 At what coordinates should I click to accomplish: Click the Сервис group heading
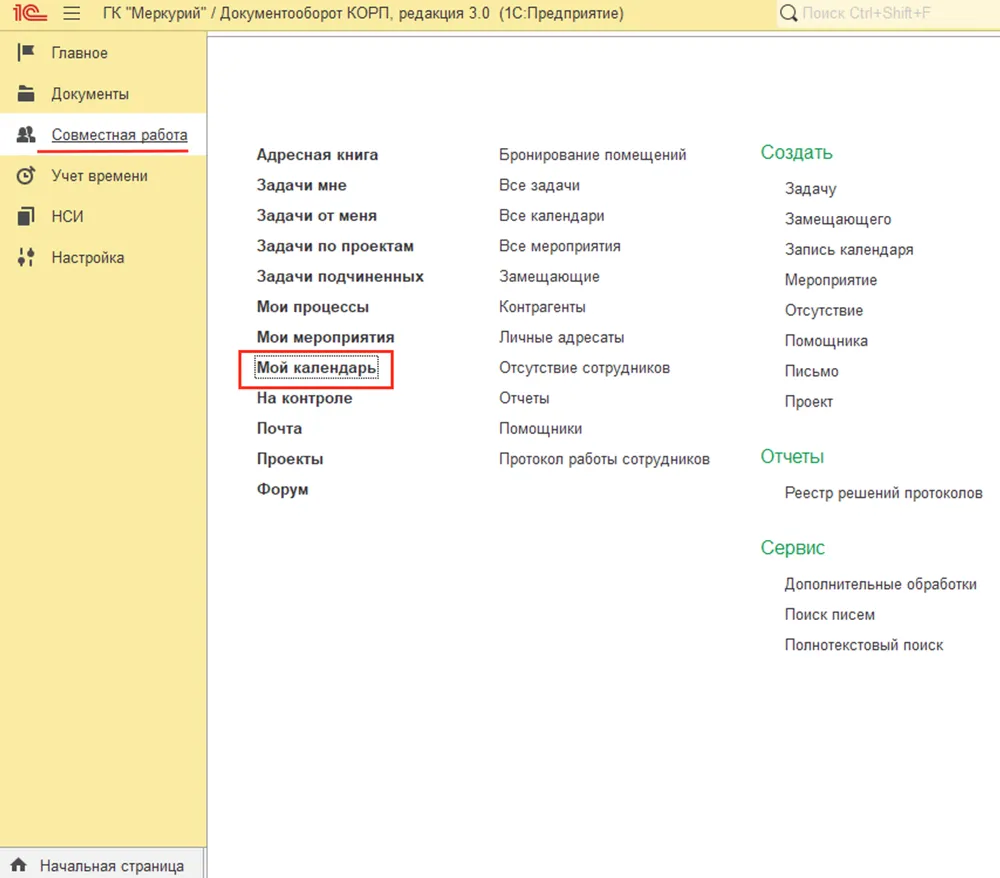click(792, 548)
